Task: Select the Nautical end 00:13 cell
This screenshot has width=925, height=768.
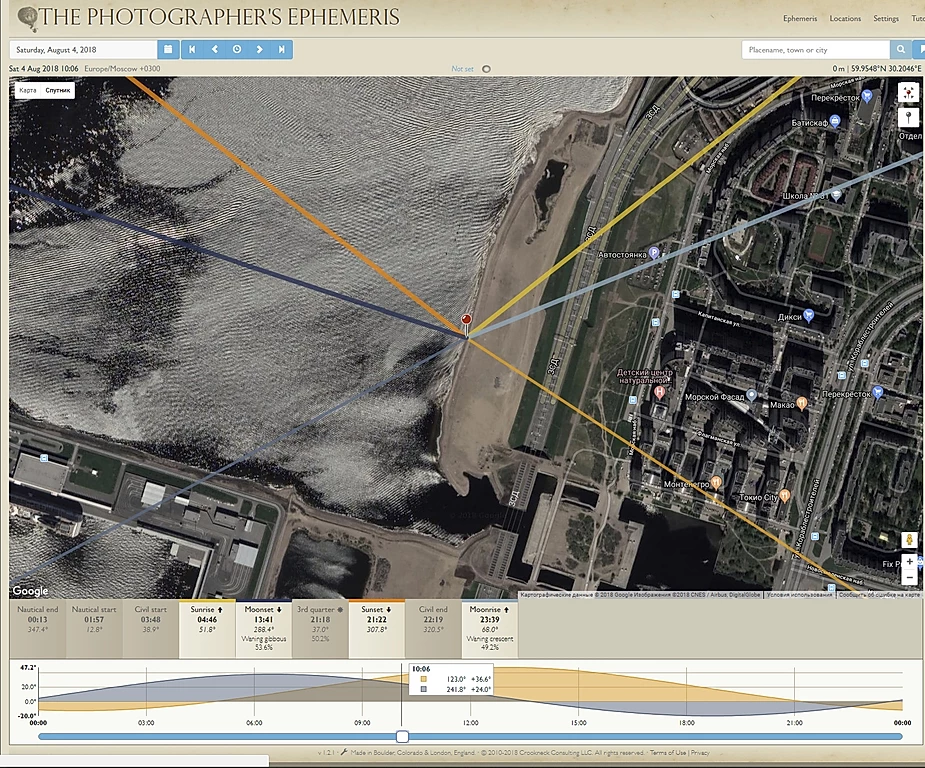Action: point(37,629)
